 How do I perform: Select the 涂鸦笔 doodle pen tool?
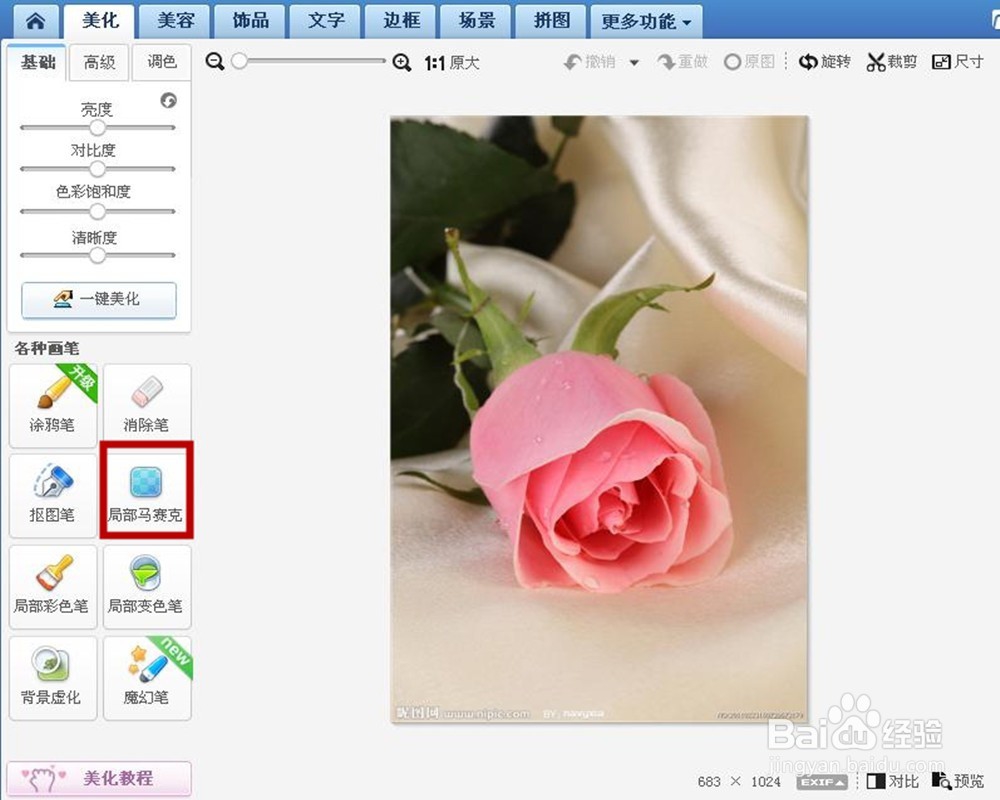(52, 405)
